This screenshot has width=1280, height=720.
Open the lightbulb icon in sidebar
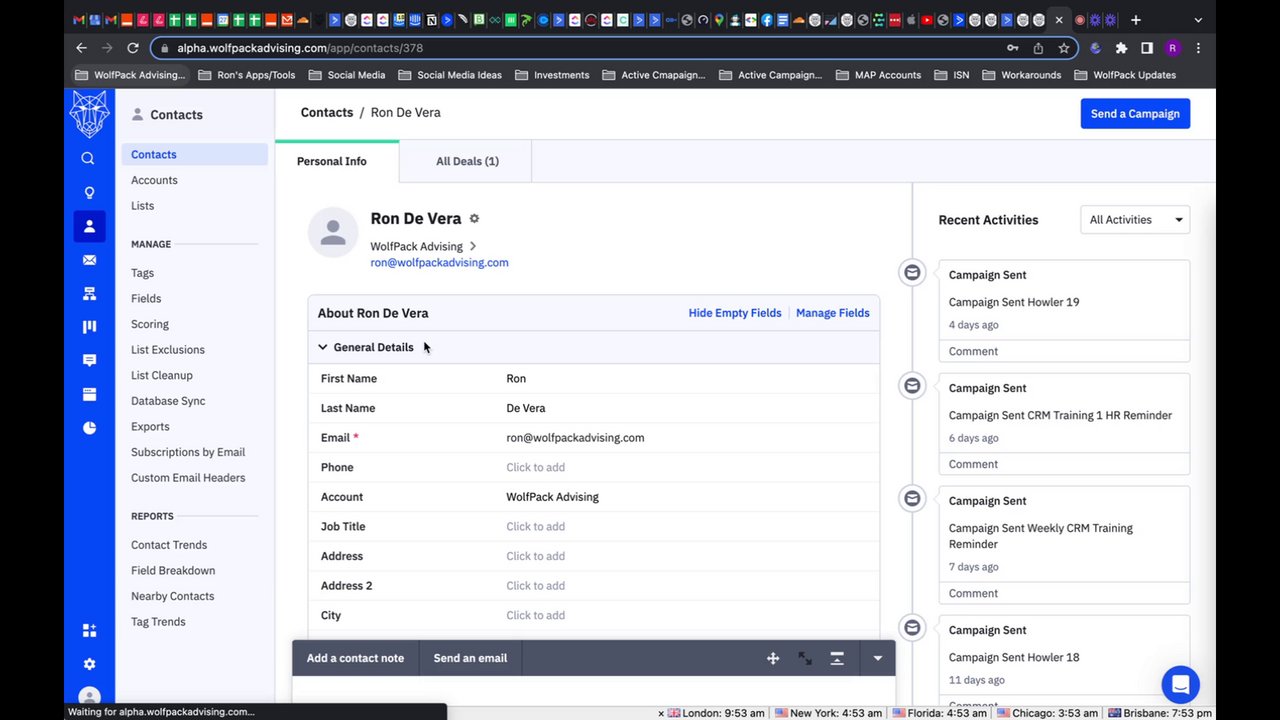click(89, 193)
